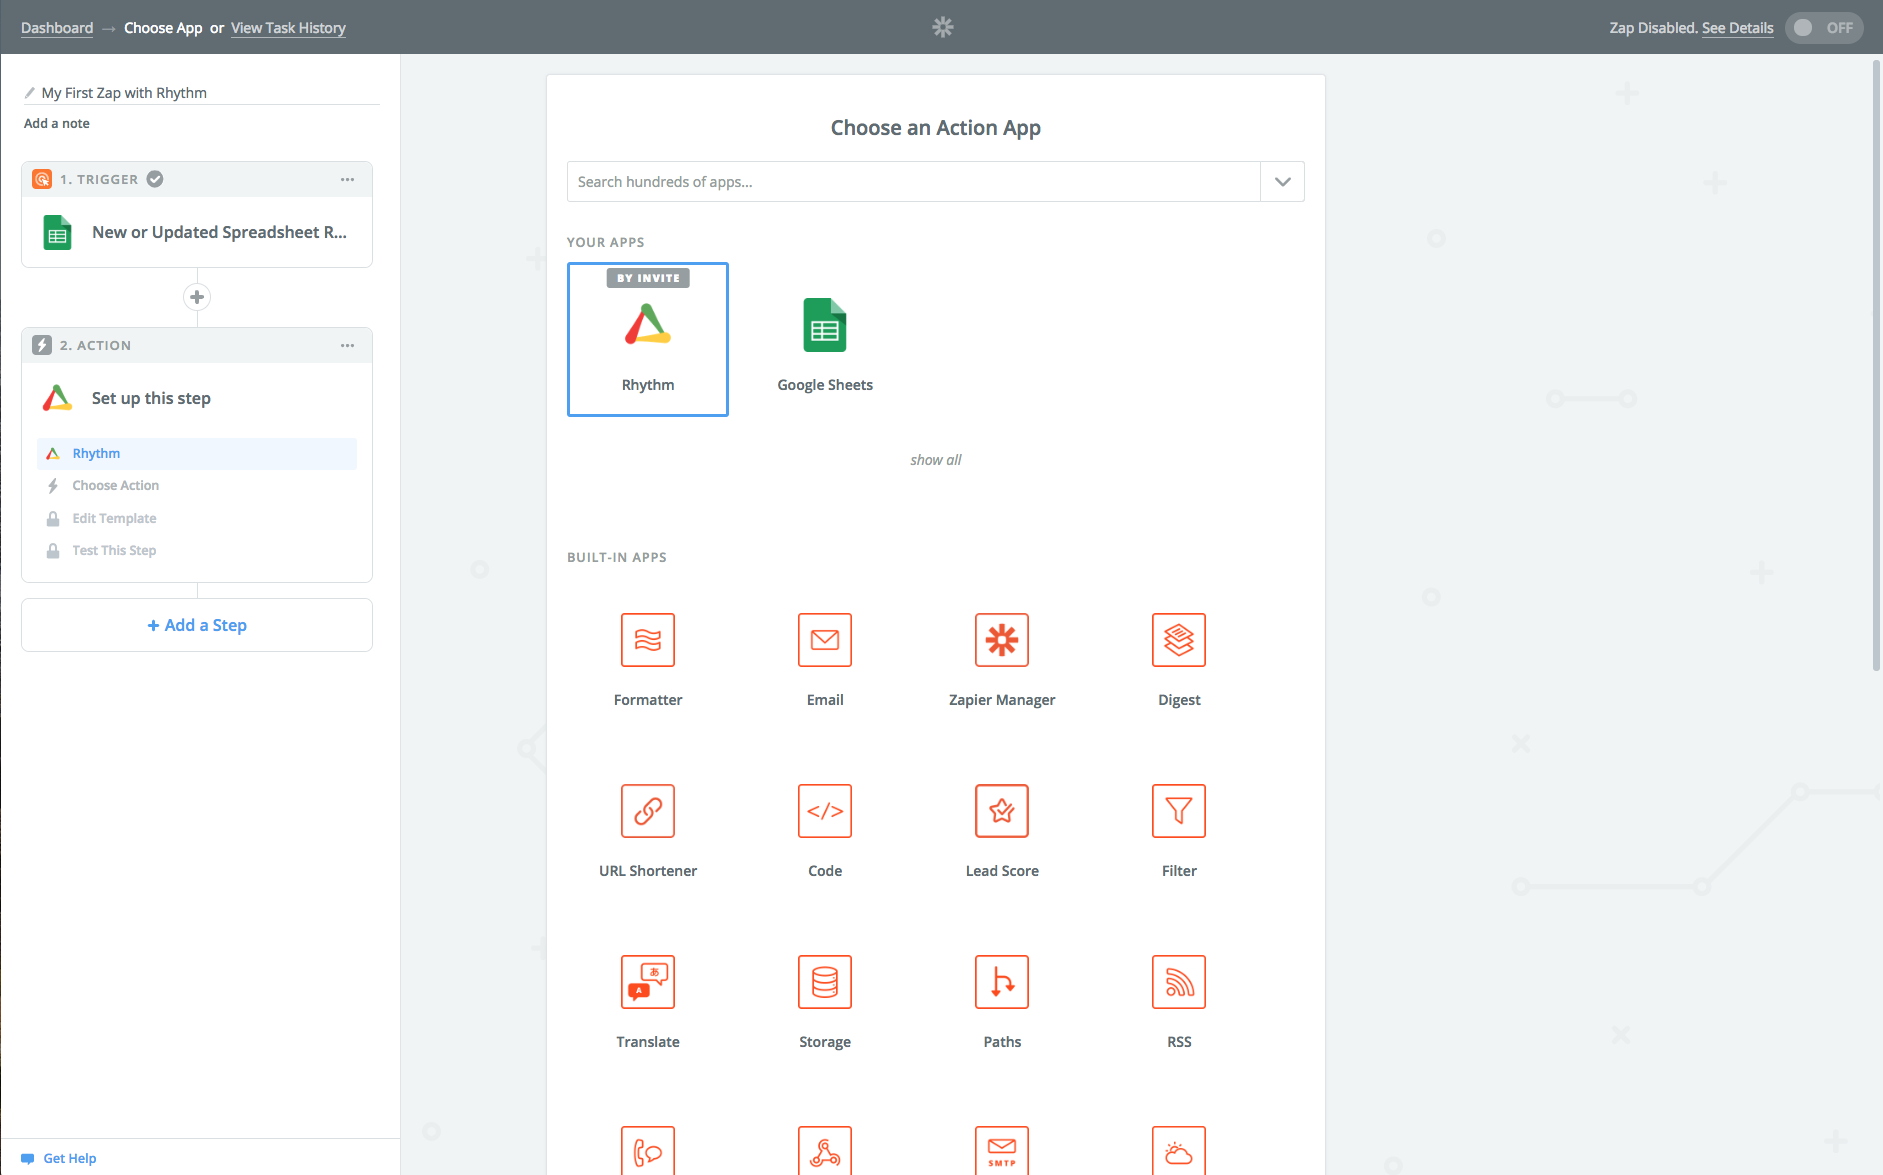Click the phone and chat app icon

click(648, 1151)
